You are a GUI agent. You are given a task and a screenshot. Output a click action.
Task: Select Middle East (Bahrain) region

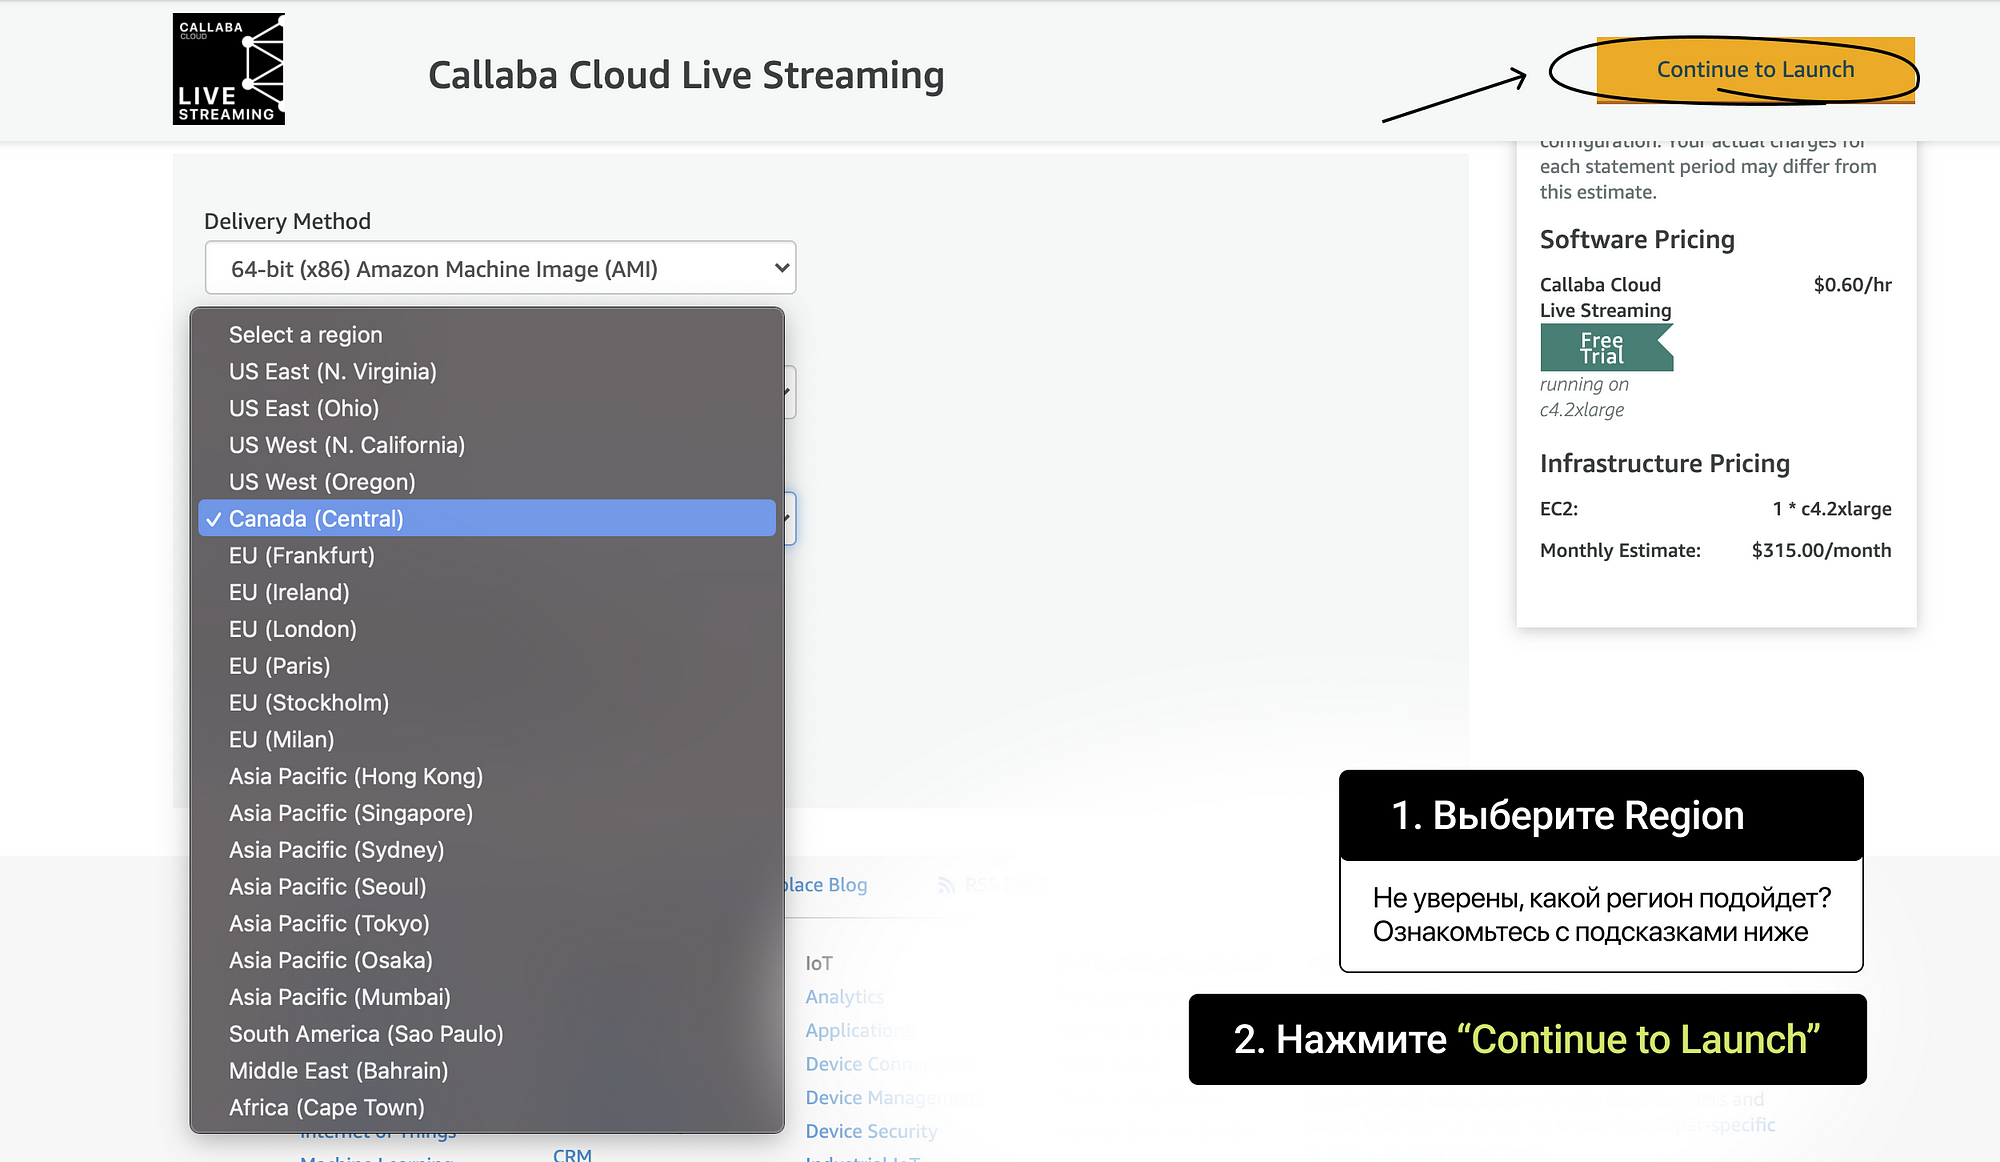(487, 1071)
